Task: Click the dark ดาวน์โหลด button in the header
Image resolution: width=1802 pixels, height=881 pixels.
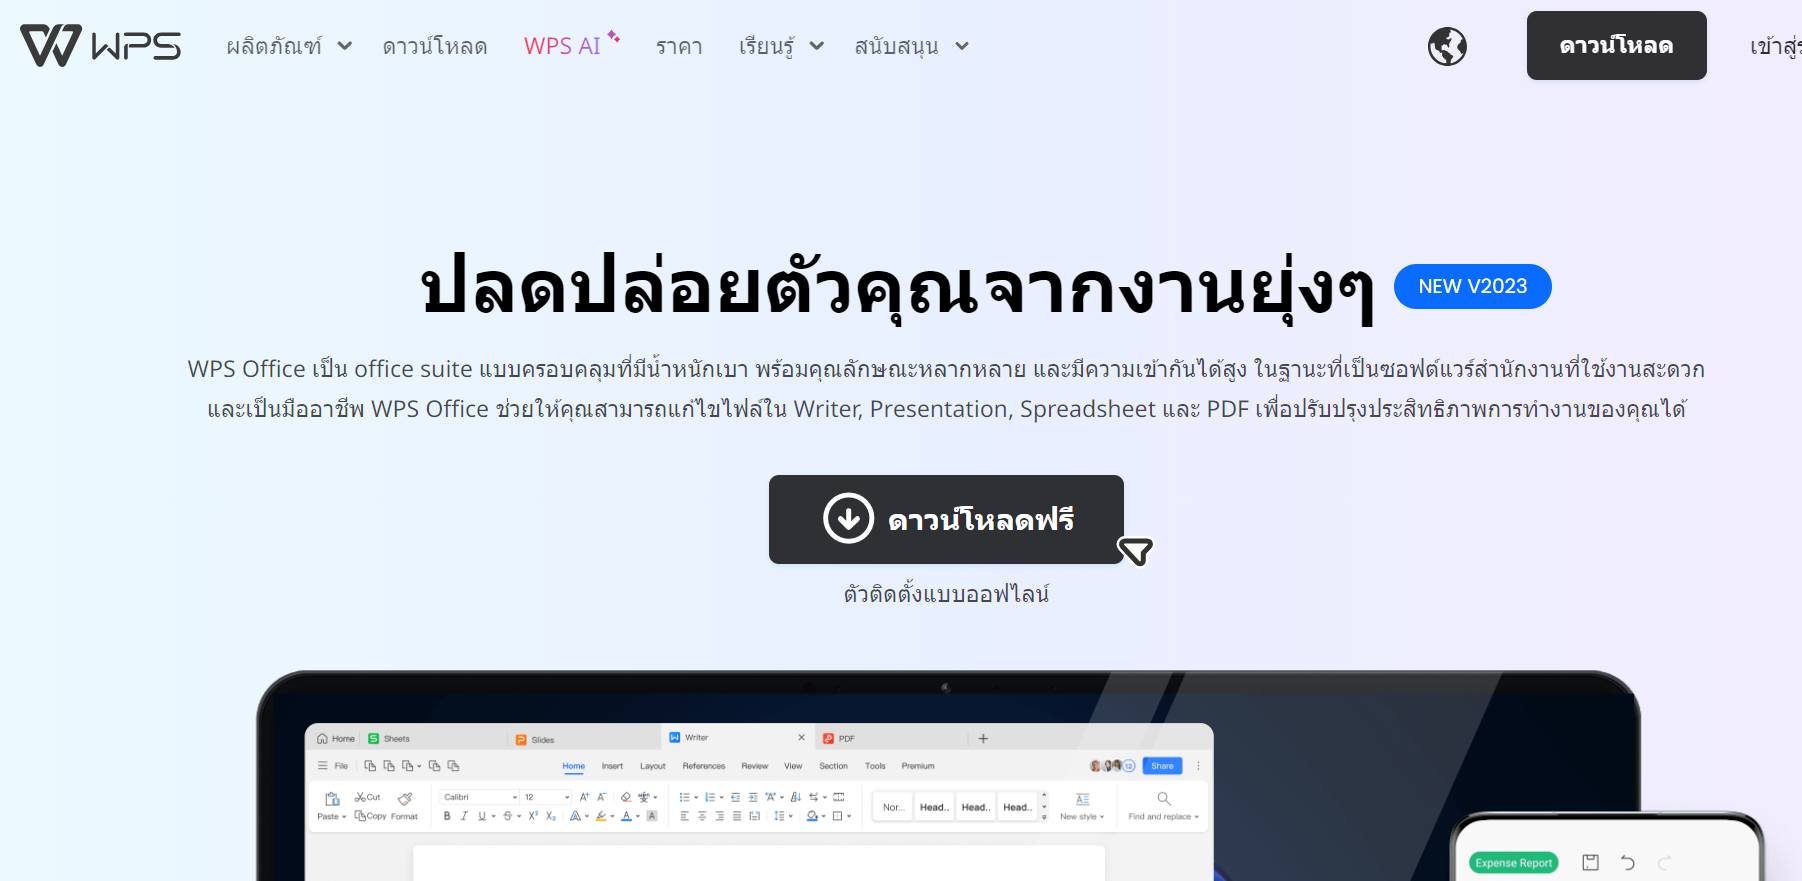Action: (x=1616, y=45)
